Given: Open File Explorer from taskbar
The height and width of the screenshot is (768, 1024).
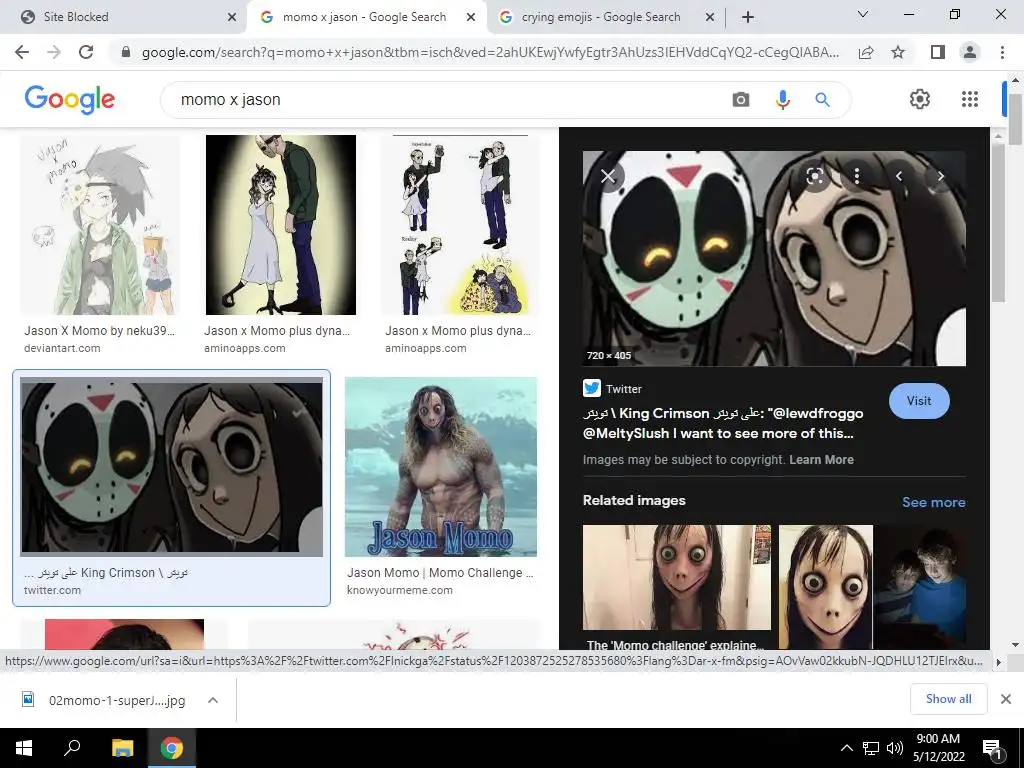Looking at the screenshot, I should [122, 748].
